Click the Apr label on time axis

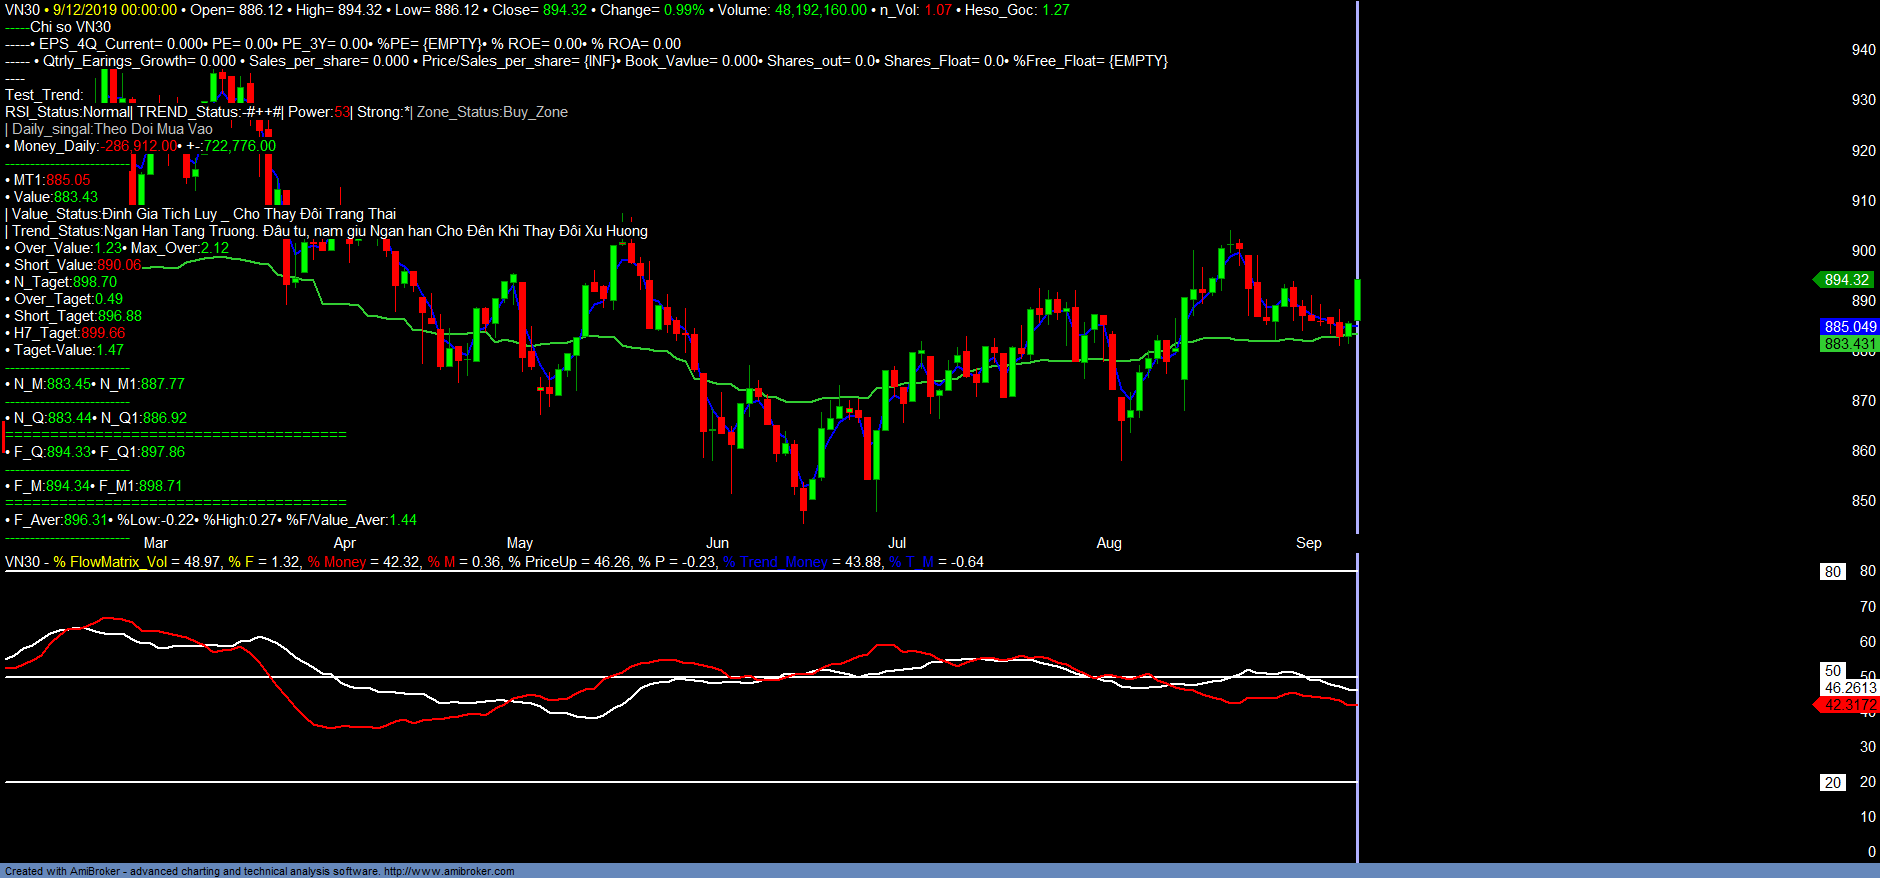[x=344, y=543]
